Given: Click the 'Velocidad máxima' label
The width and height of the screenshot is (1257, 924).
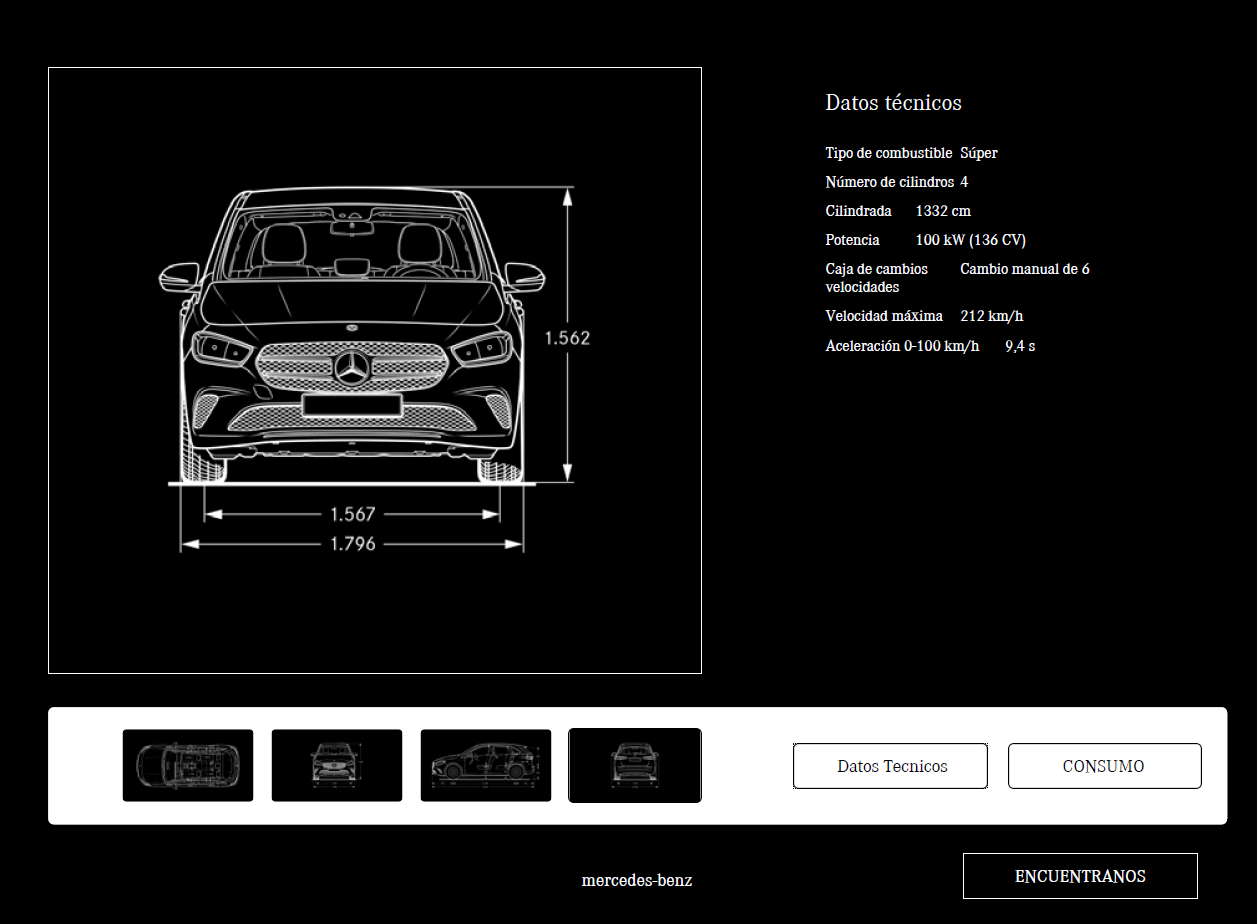Looking at the screenshot, I should (x=884, y=316).
